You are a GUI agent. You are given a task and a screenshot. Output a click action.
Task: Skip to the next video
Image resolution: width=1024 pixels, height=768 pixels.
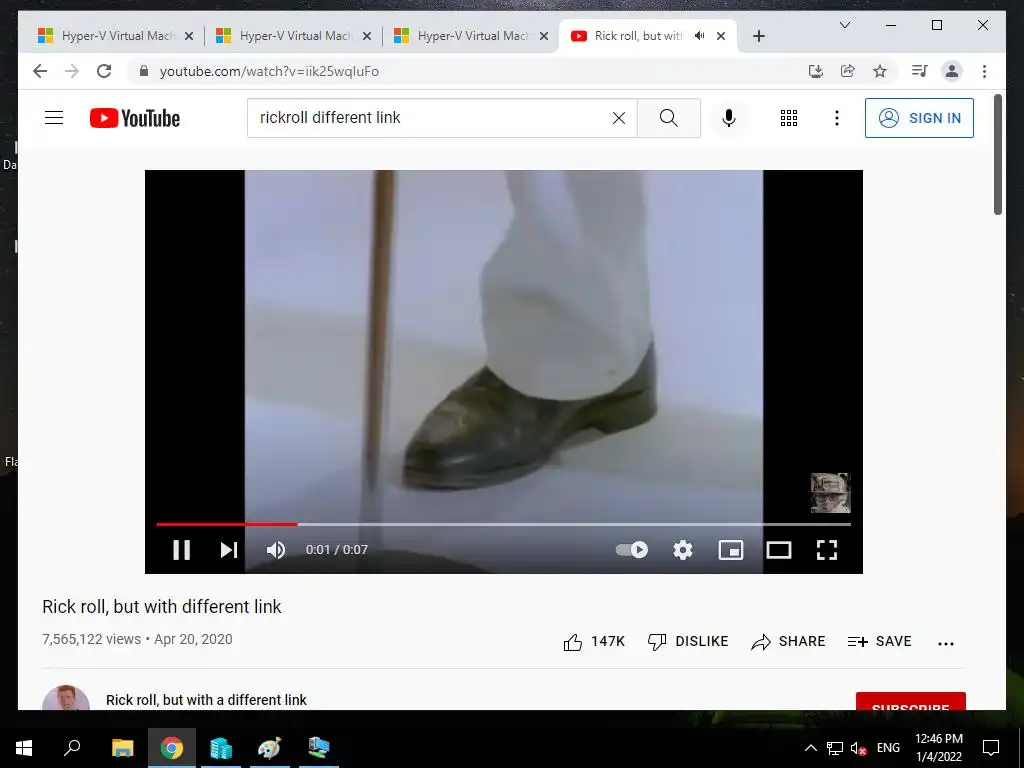click(x=229, y=550)
